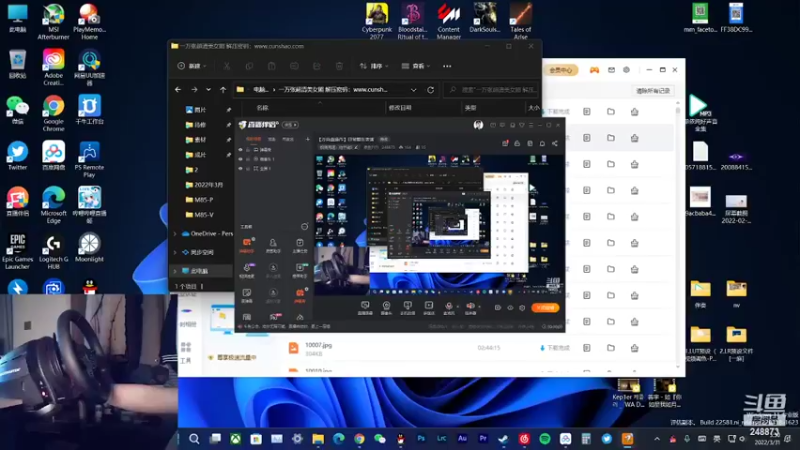Select the M85-P folder in navigation pane

pyautogui.click(x=199, y=199)
